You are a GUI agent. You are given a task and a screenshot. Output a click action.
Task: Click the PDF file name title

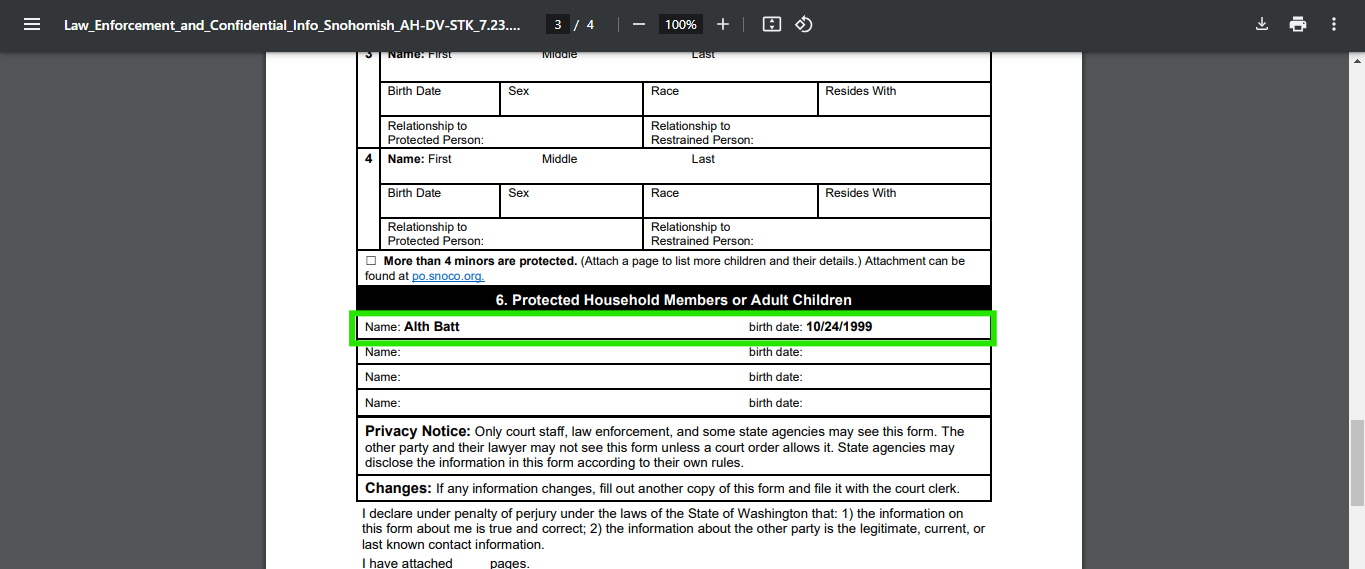click(292, 25)
